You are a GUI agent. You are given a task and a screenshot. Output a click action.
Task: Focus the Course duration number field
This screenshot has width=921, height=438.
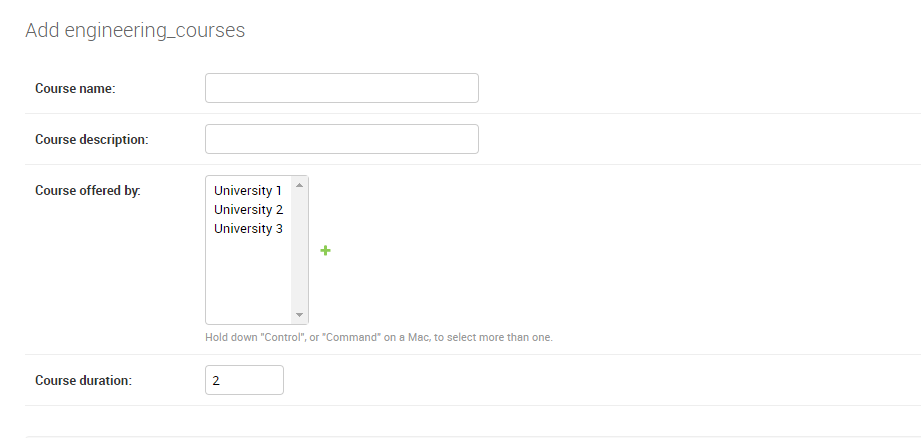point(244,381)
